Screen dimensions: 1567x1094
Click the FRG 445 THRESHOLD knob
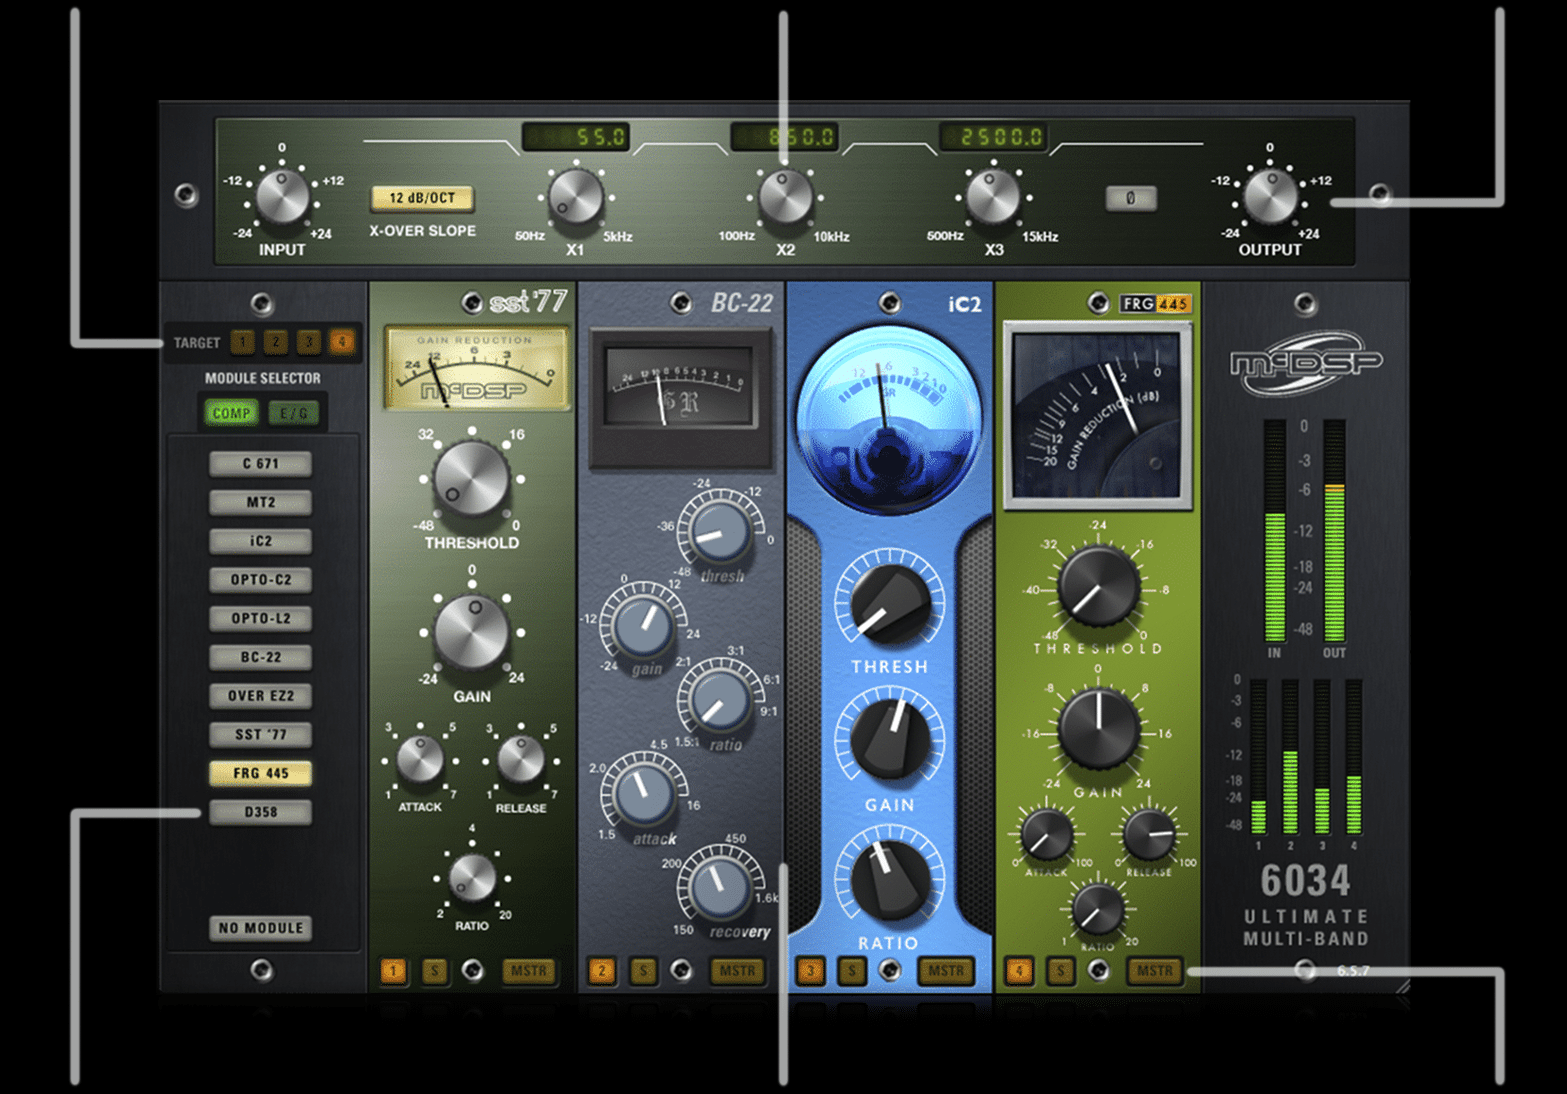(x=1098, y=587)
